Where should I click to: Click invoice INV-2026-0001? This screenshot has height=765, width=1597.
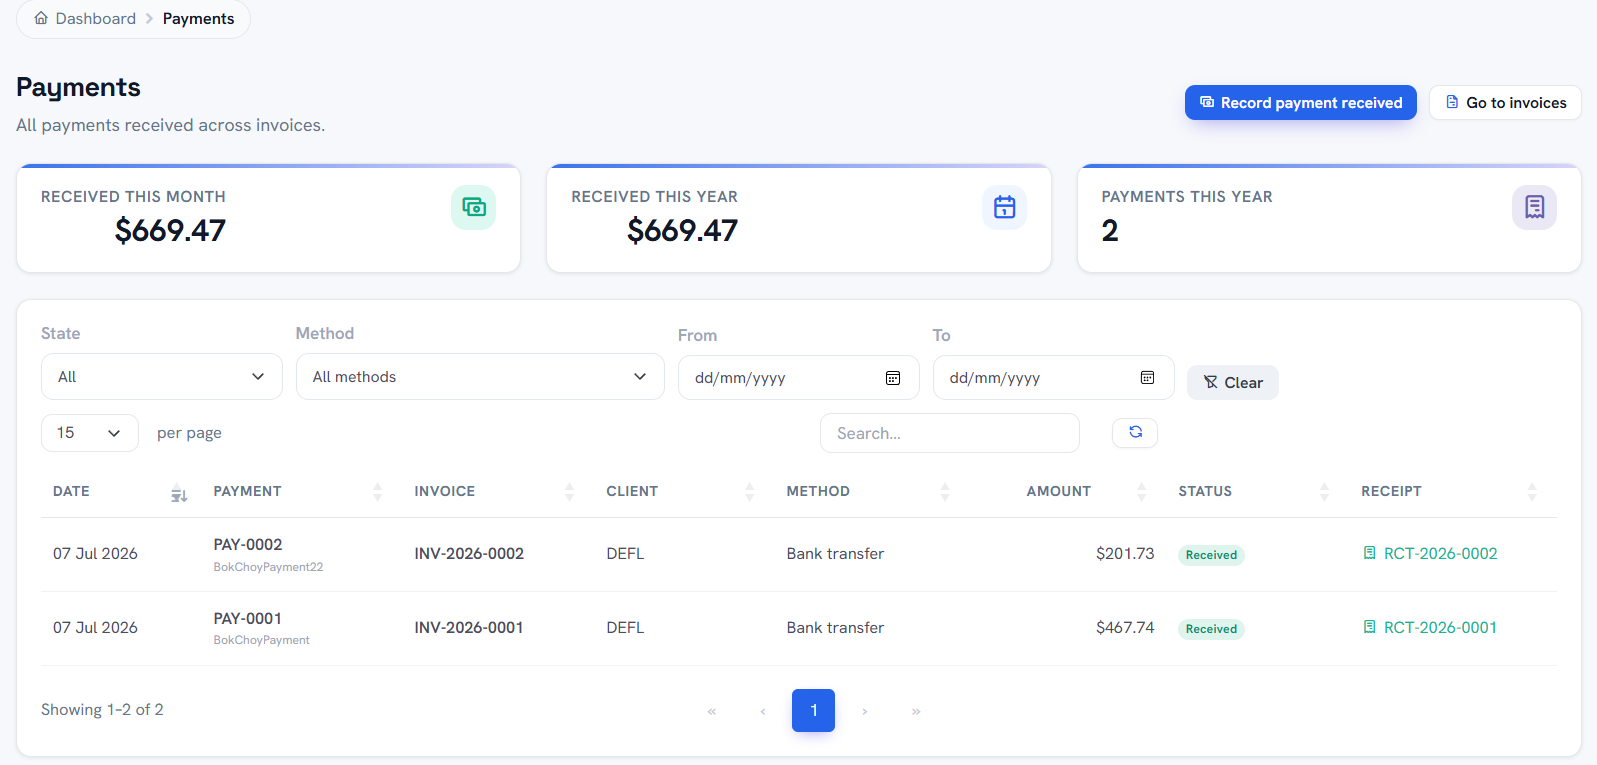(469, 627)
